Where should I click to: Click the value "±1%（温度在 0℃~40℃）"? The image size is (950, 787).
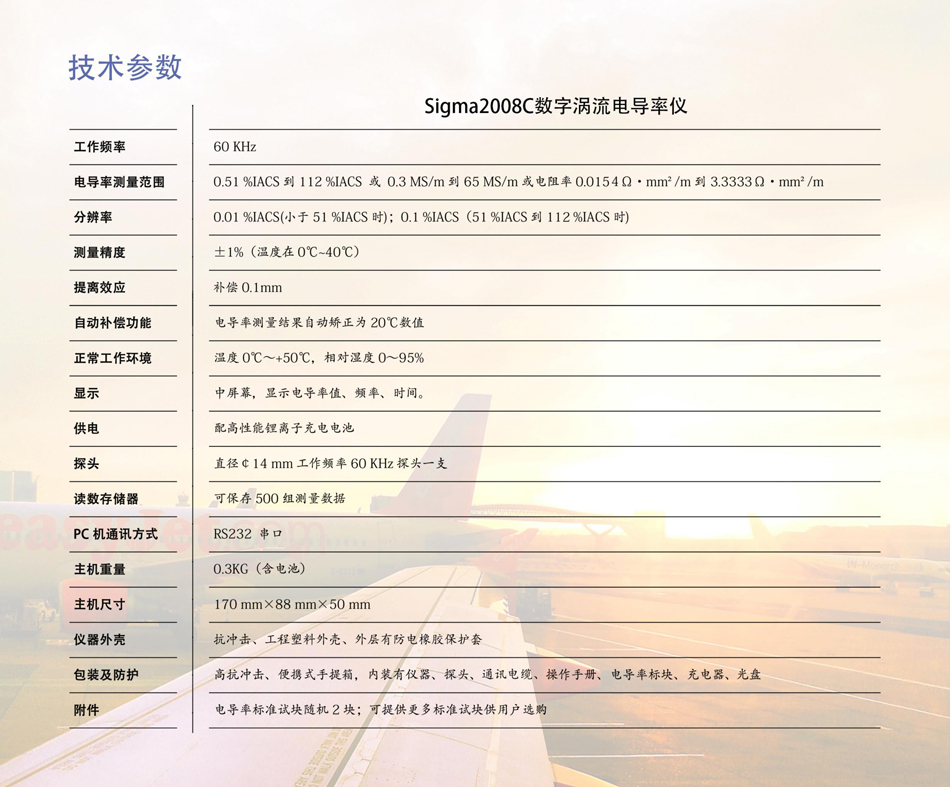tap(287, 252)
